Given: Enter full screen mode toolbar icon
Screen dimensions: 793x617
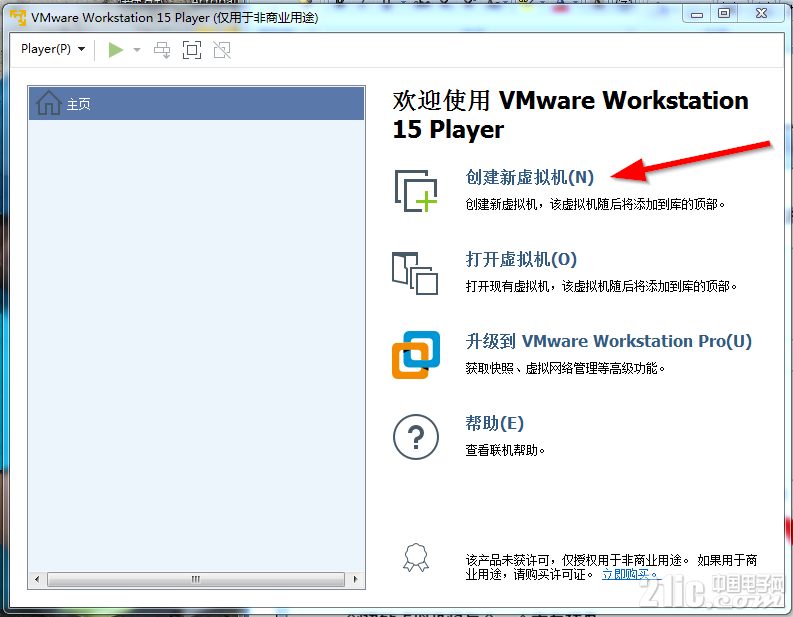Looking at the screenshot, I should pos(192,50).
